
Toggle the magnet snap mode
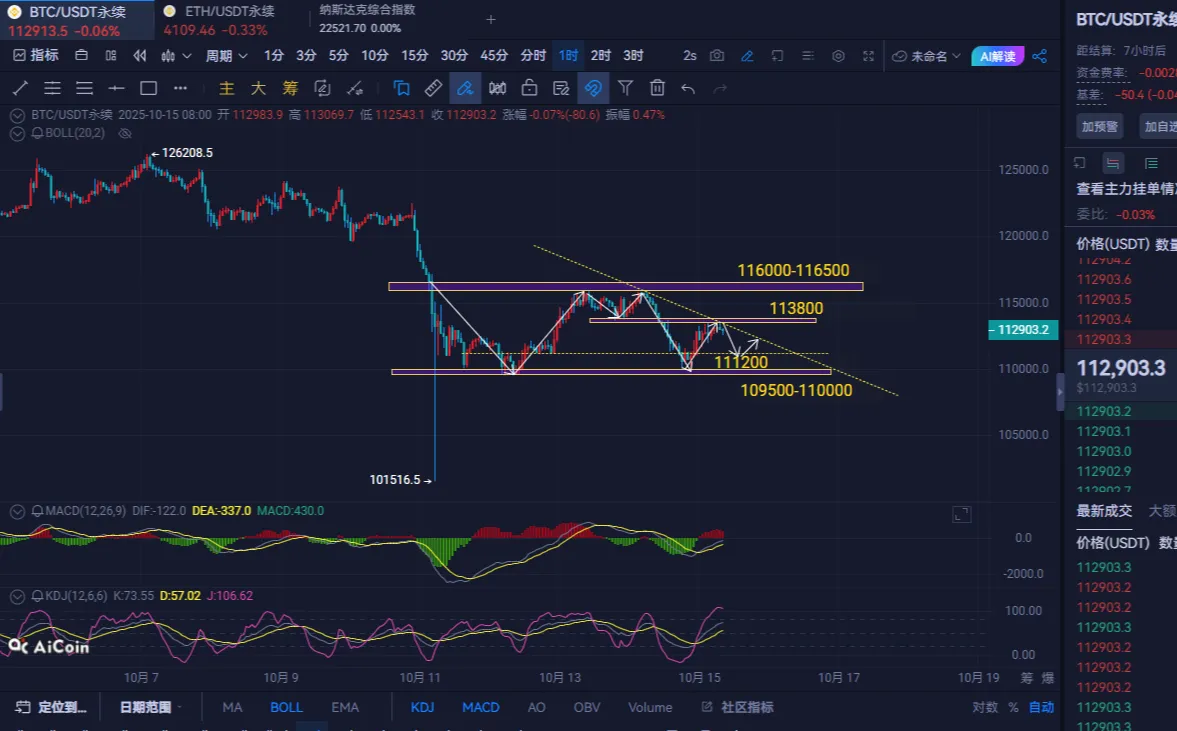593,89
